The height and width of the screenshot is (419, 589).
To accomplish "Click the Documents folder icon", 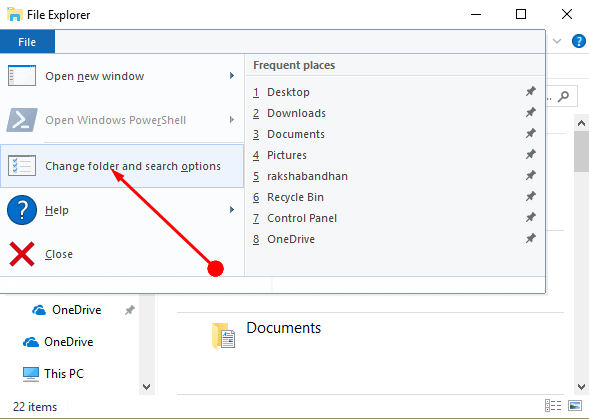I will (x=224, y=336).
